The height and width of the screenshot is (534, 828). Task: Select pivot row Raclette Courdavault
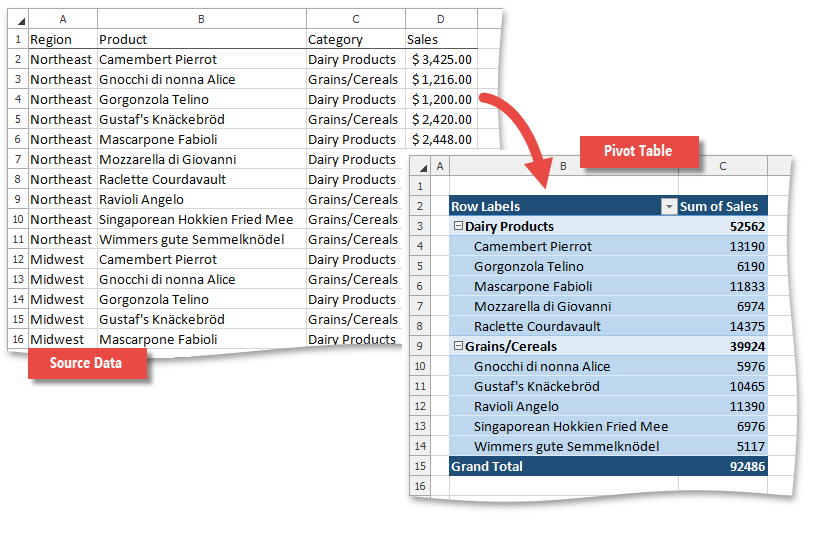coord(564,326)
